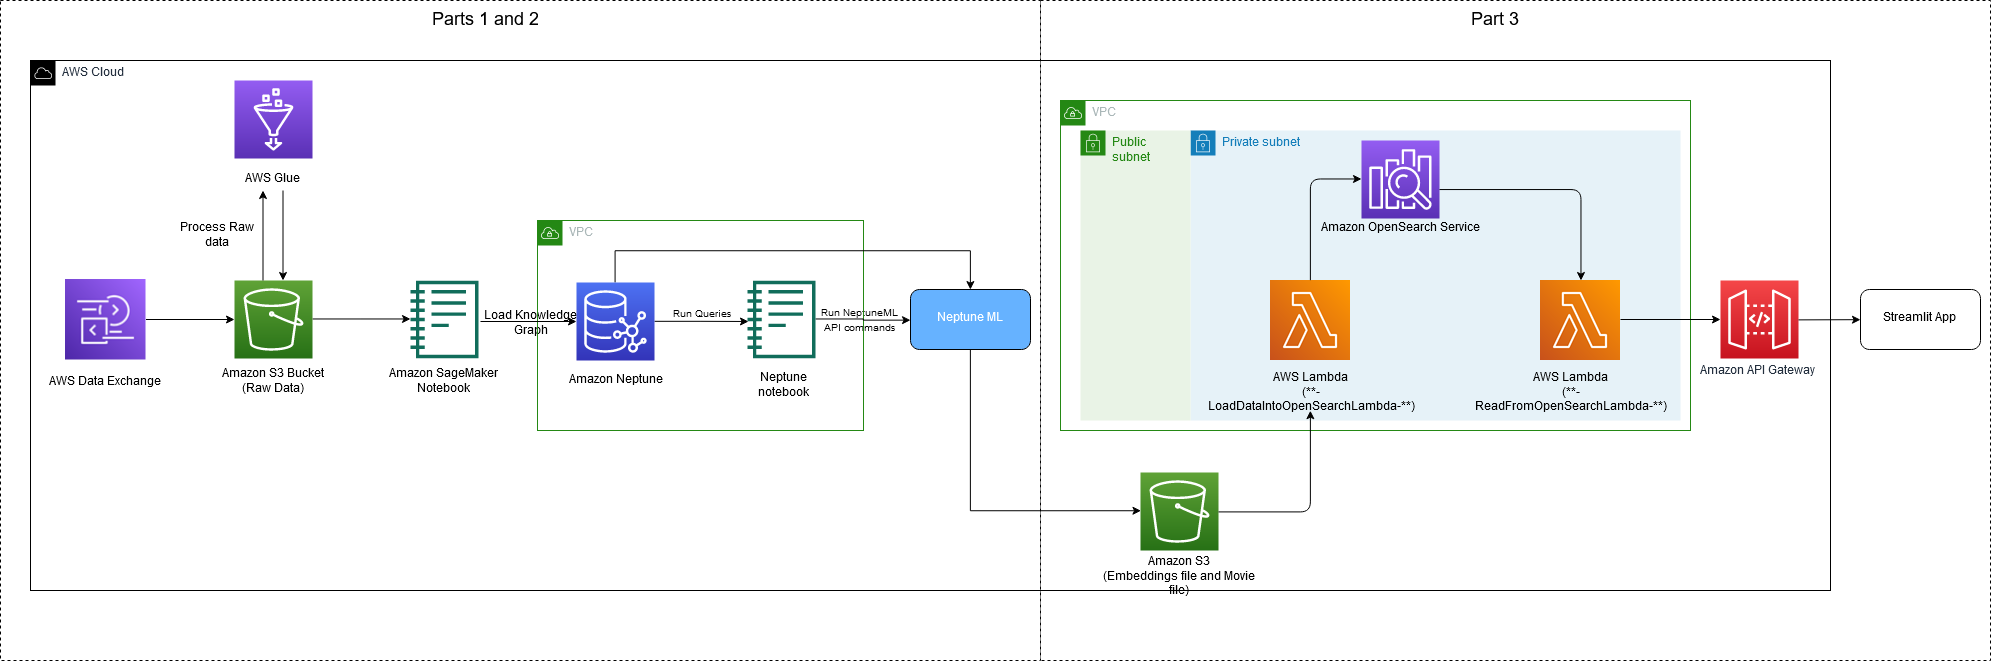This screenshot has height=661, width=1991.
Task: Click the "AWS Glue" caption
Action: pyautogui.click(x=272, y=178)
